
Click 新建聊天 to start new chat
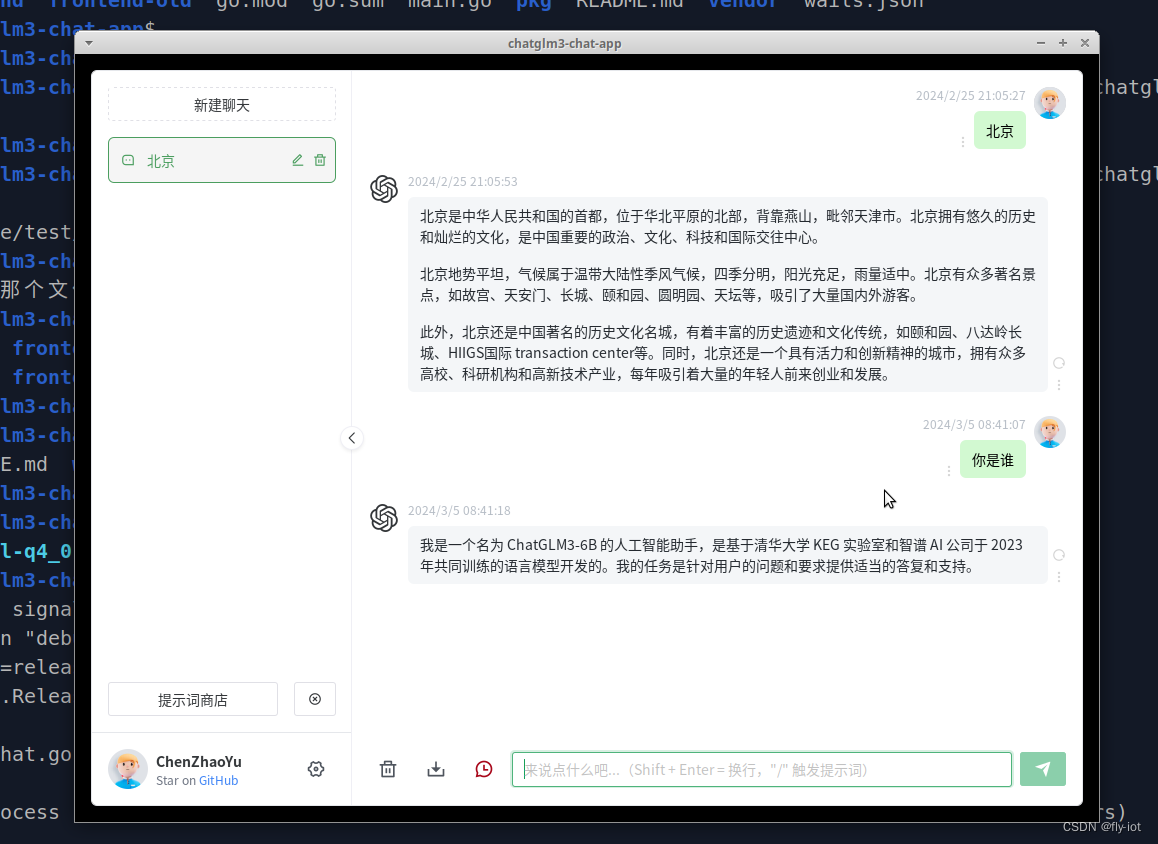(221, 103)
